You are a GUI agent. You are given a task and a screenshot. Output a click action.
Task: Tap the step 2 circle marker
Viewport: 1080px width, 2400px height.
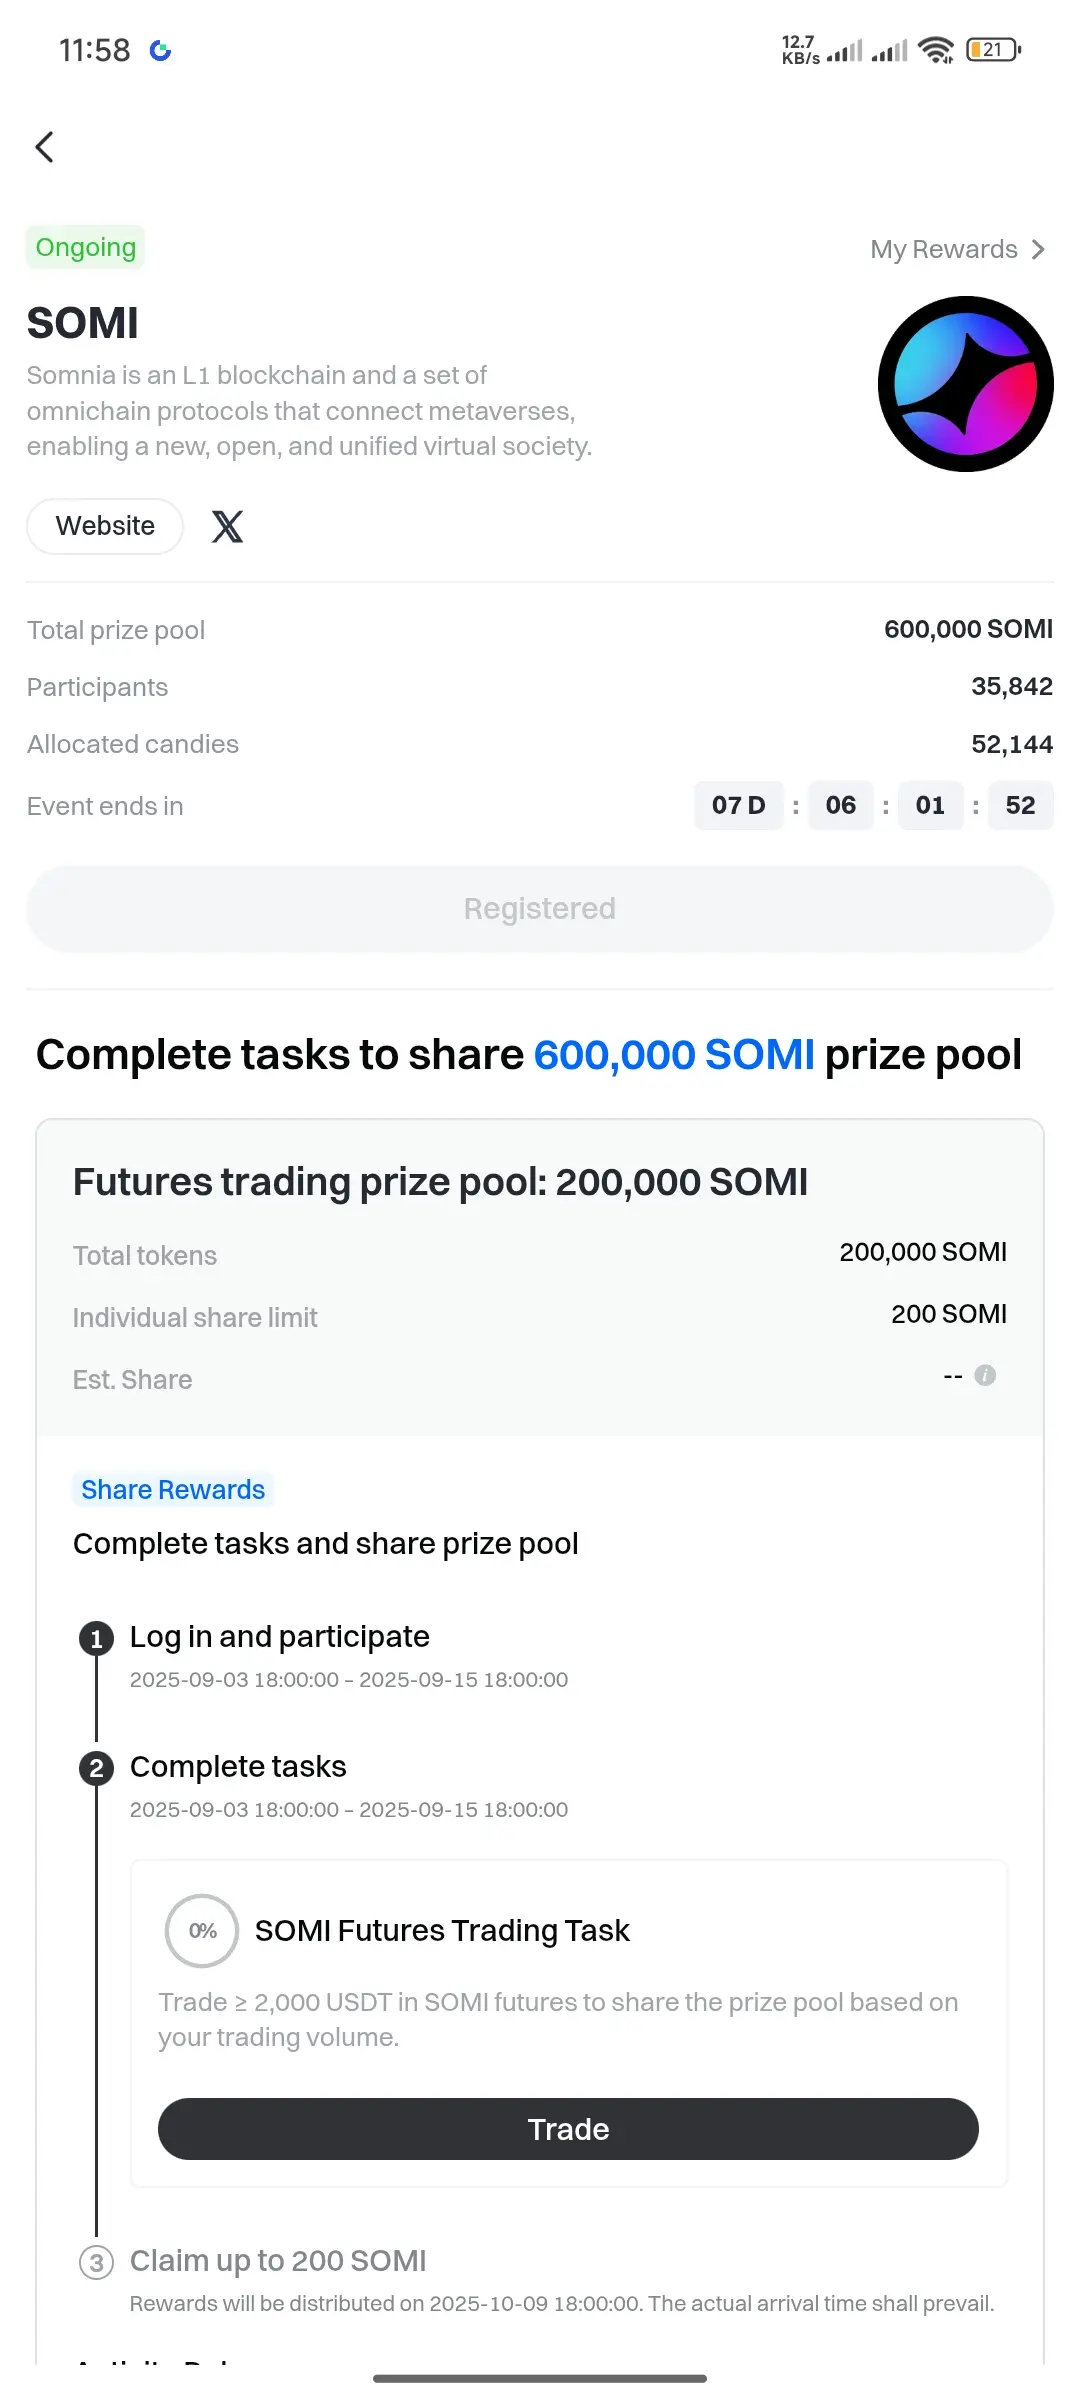tap(96, 1768)
